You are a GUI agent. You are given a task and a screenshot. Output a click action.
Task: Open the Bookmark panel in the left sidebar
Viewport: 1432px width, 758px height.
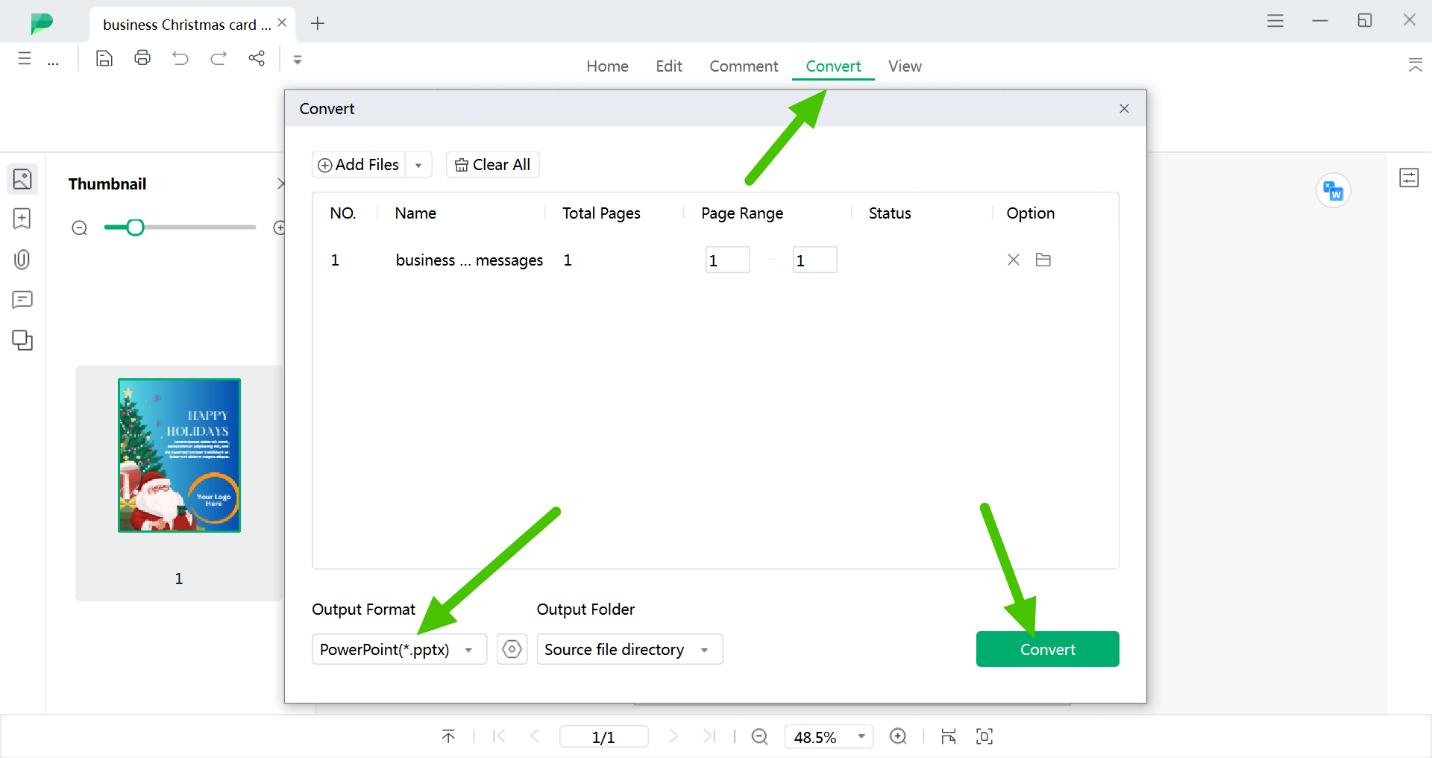click(22, 219)
